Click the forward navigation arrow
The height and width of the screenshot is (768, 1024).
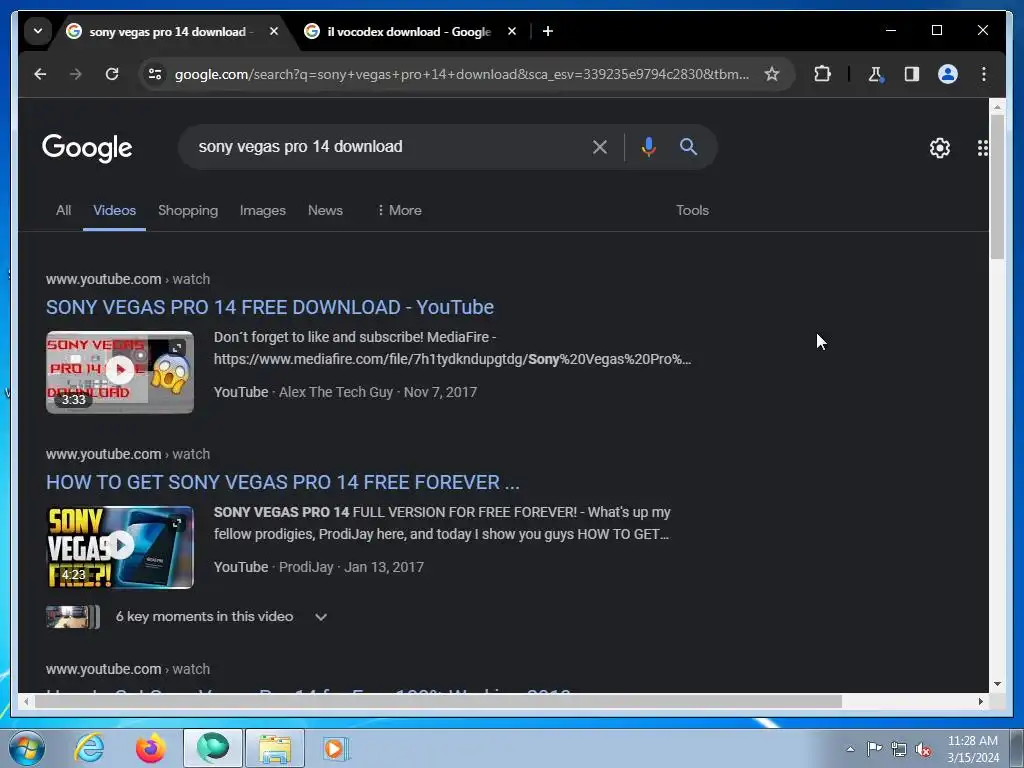76,74
